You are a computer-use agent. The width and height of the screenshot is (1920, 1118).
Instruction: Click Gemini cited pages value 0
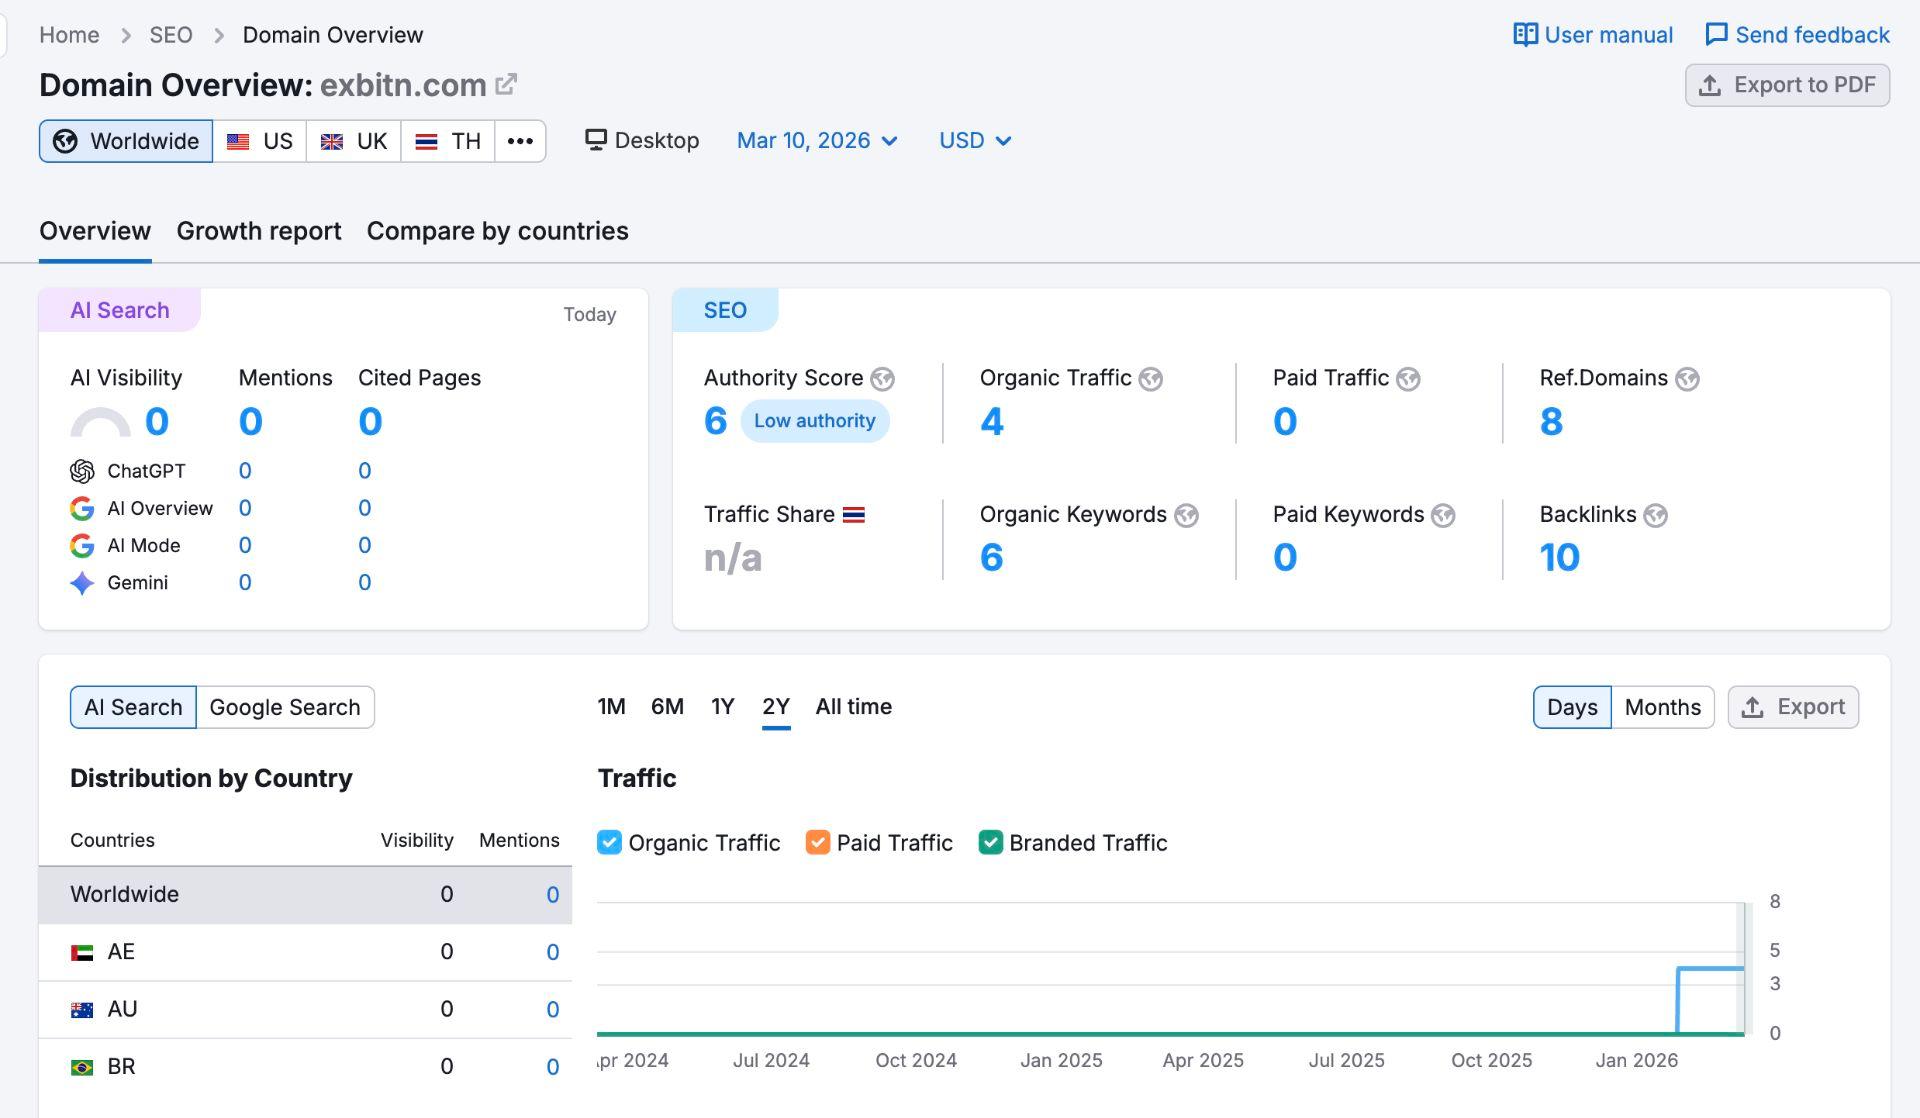pyautogui.click(x=365, y=583)
